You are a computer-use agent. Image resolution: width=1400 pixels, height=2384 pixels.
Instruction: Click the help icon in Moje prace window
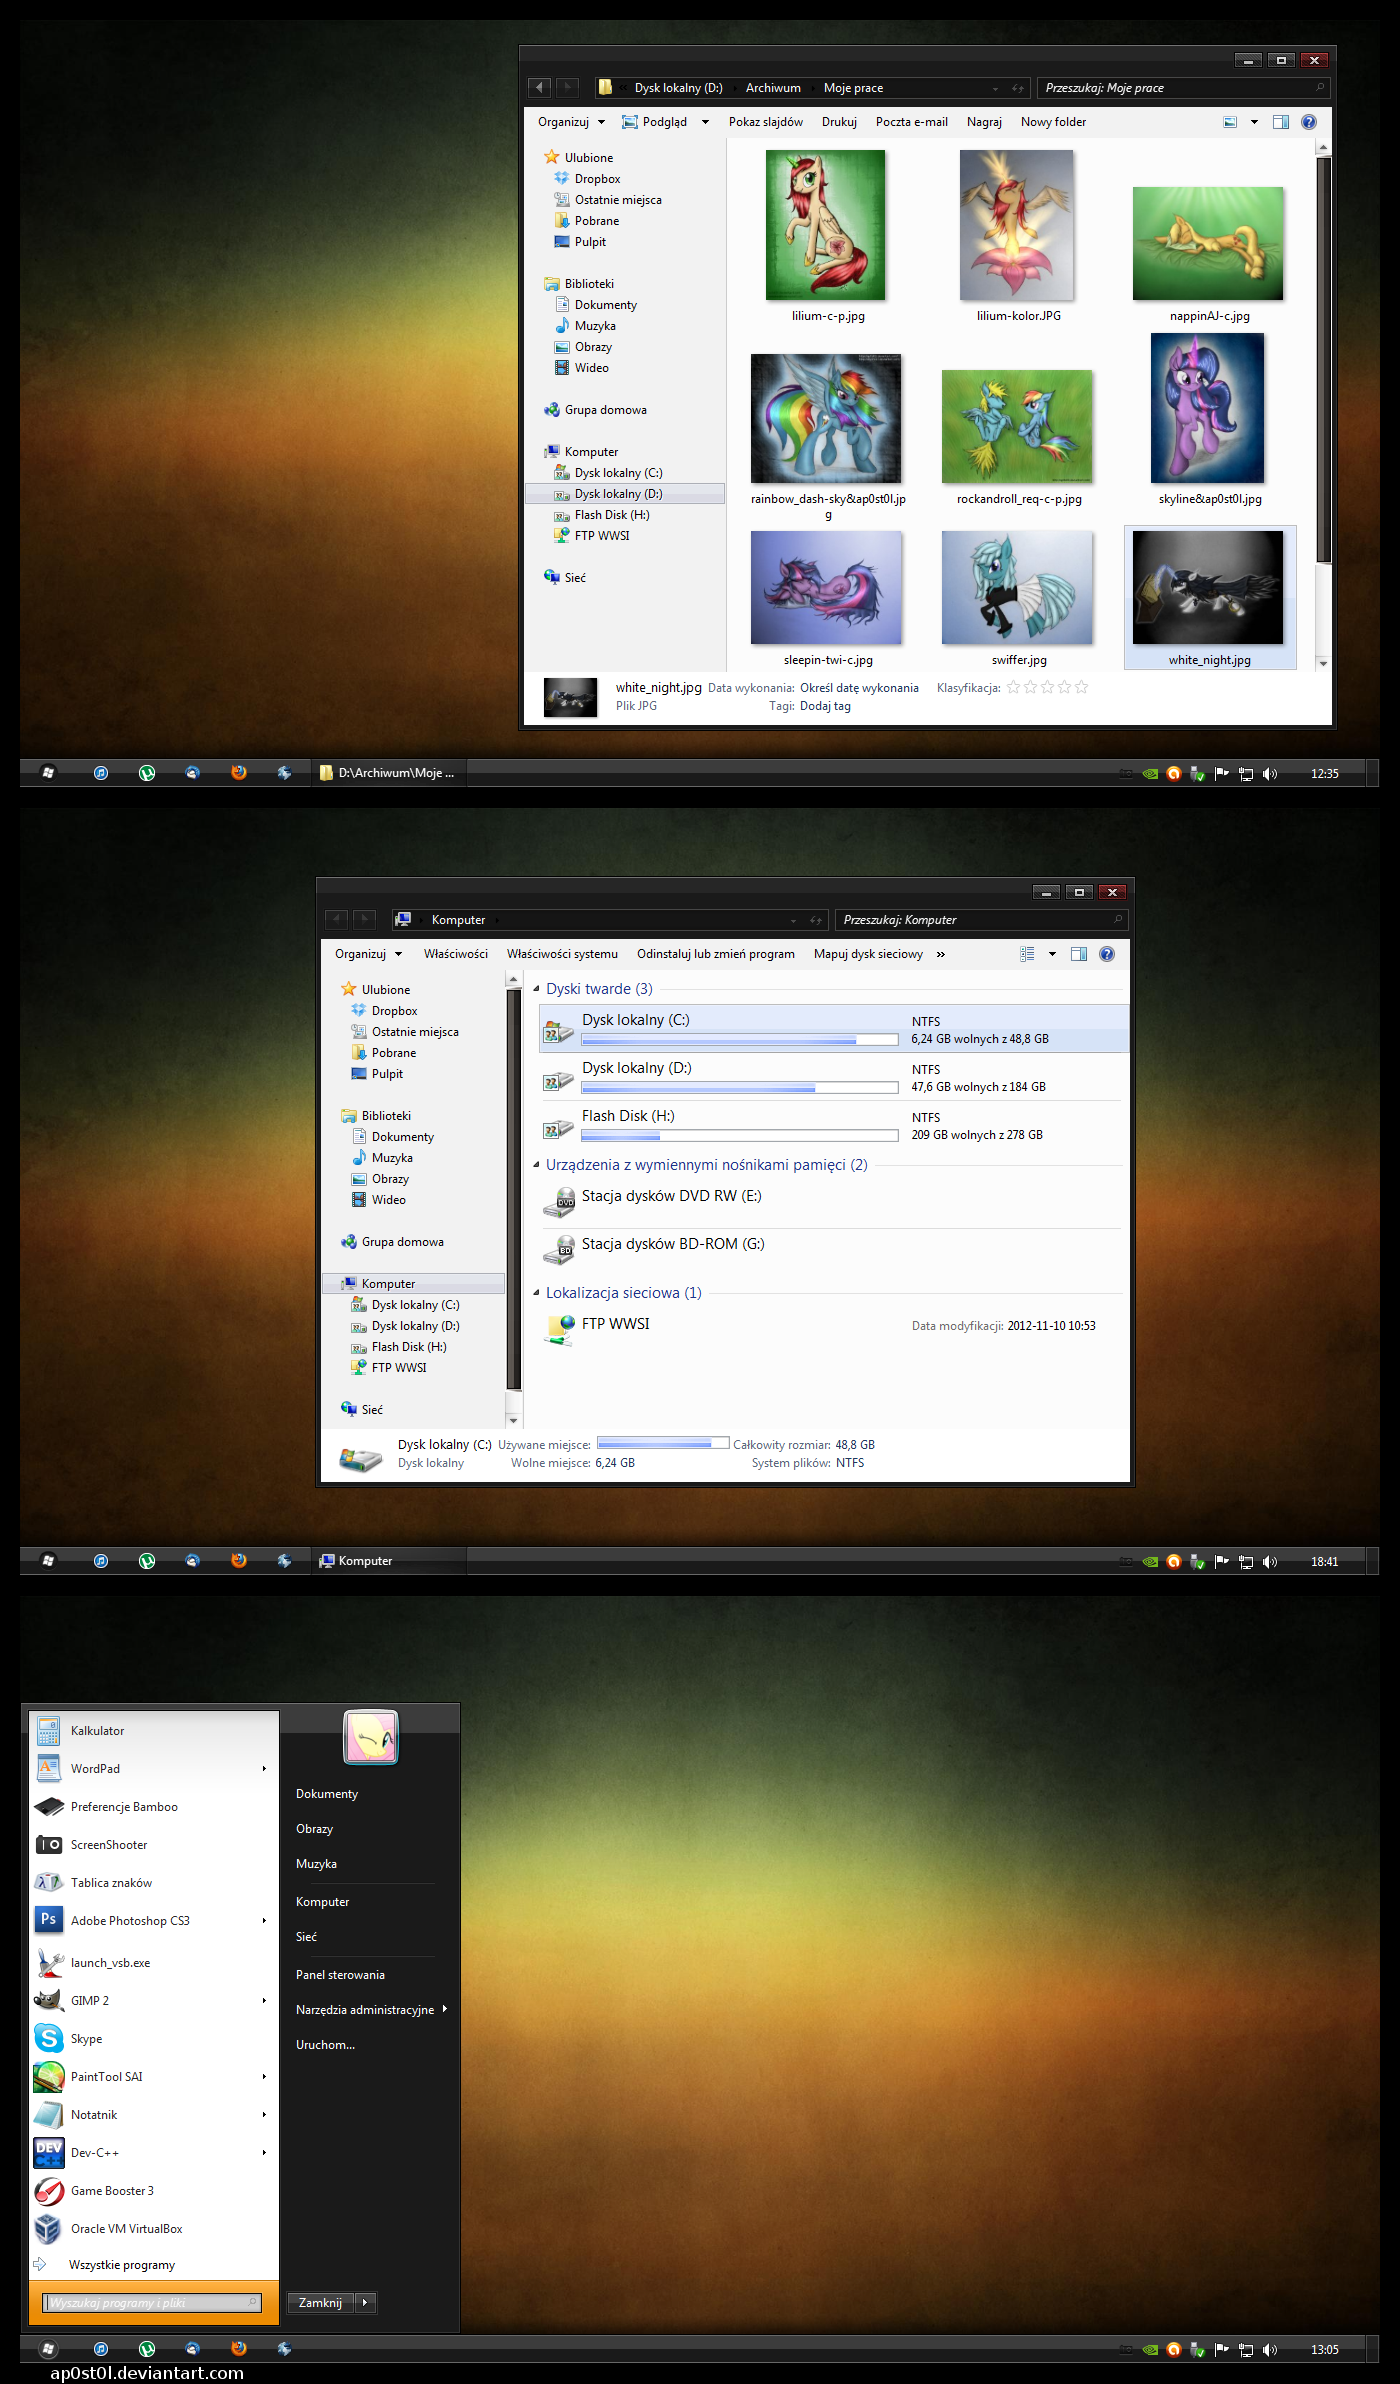[1308, 122]
